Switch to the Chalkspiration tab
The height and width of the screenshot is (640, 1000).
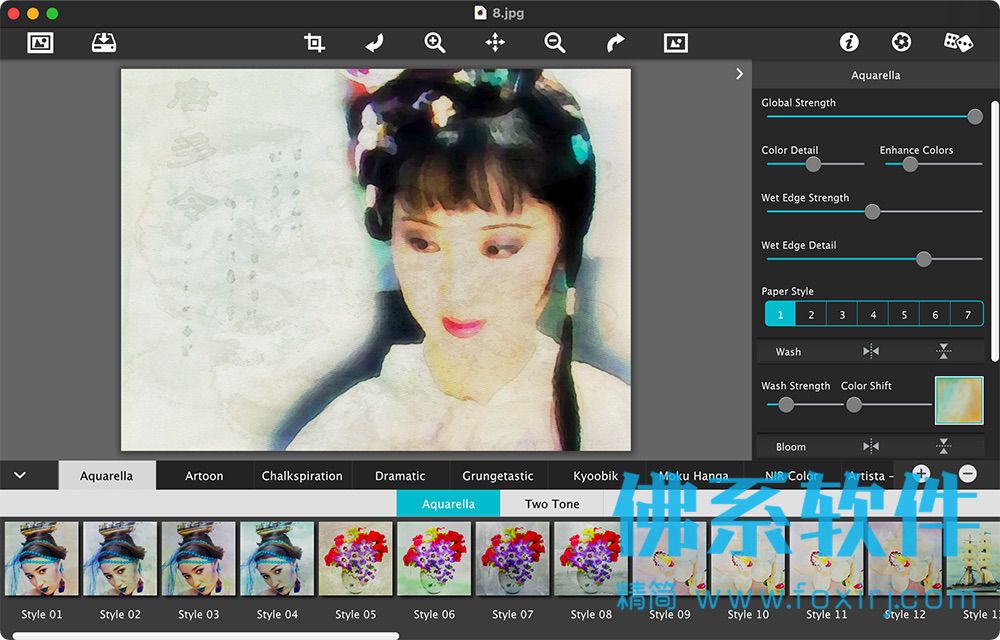pos(302,476)
